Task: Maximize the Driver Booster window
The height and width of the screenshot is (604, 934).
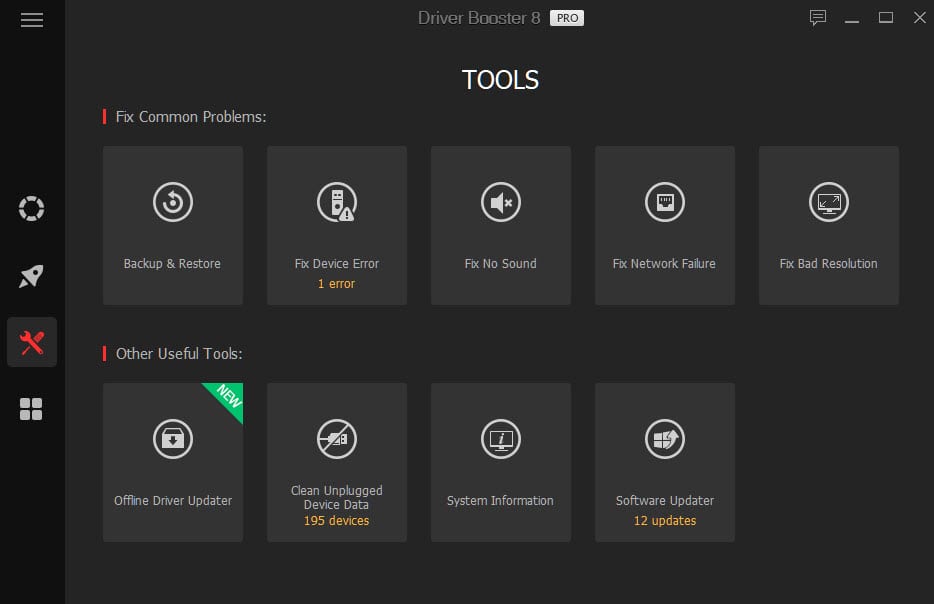Action: (886, 18)
